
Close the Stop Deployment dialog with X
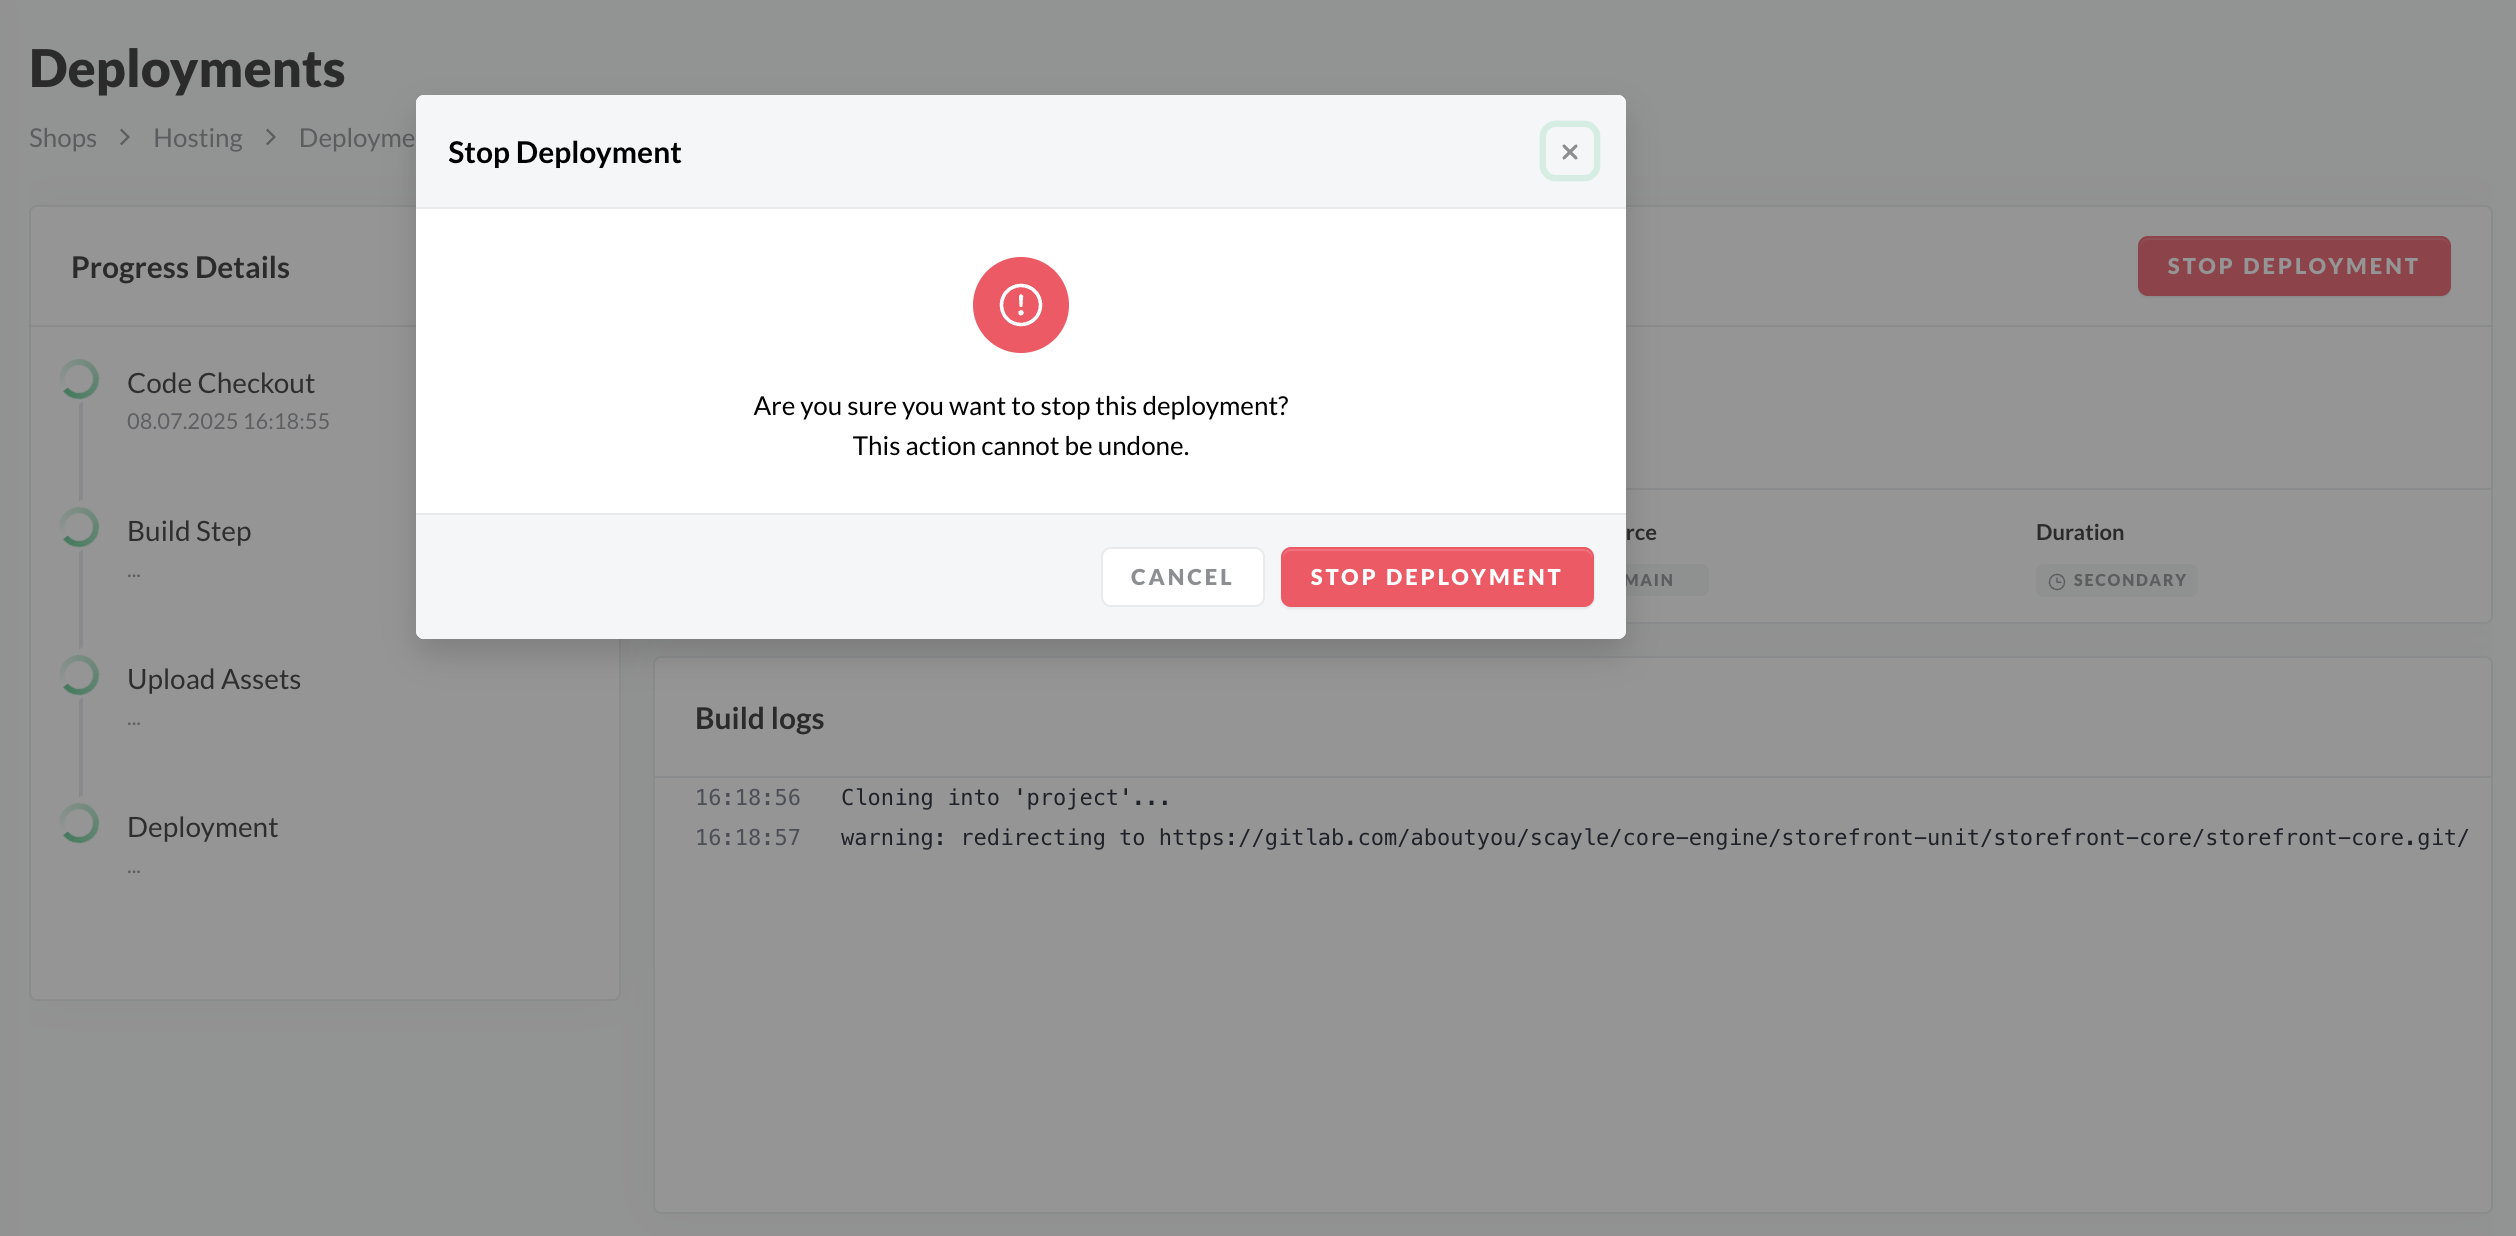(x=1569, y=152)
